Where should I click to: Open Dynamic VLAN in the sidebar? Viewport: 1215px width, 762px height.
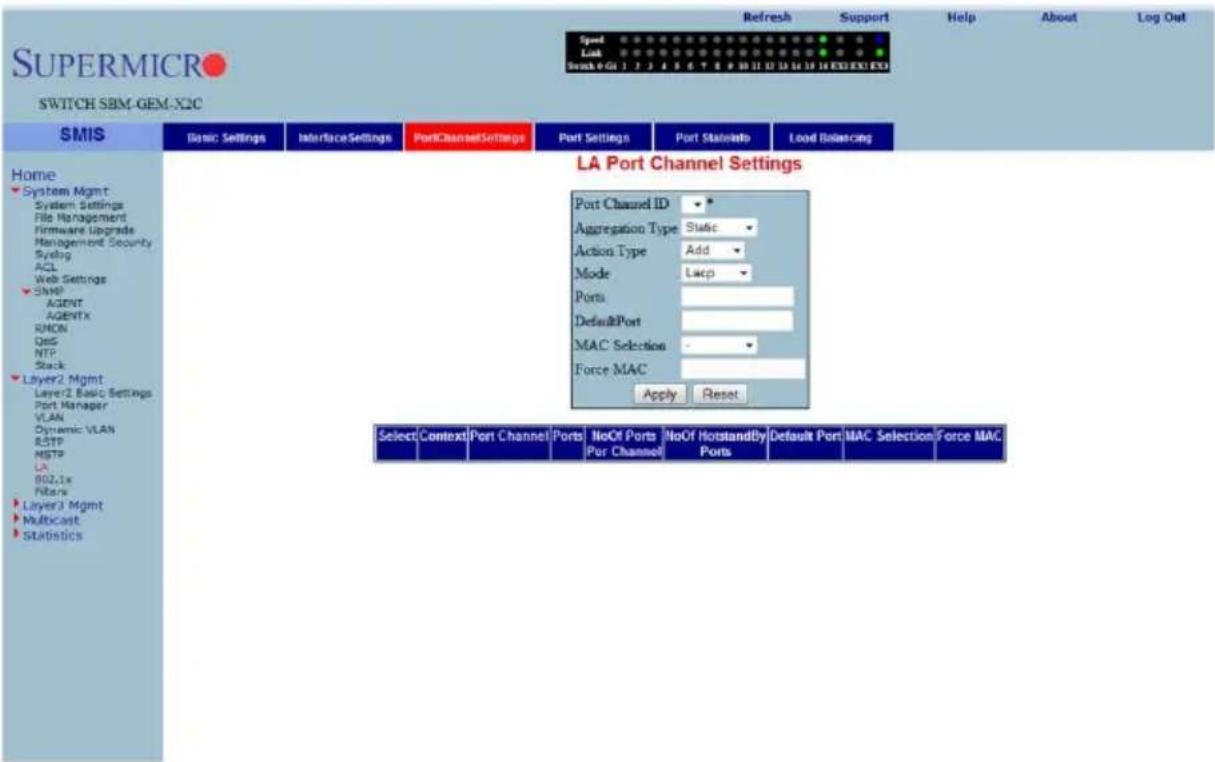click(x=75, y=429)
